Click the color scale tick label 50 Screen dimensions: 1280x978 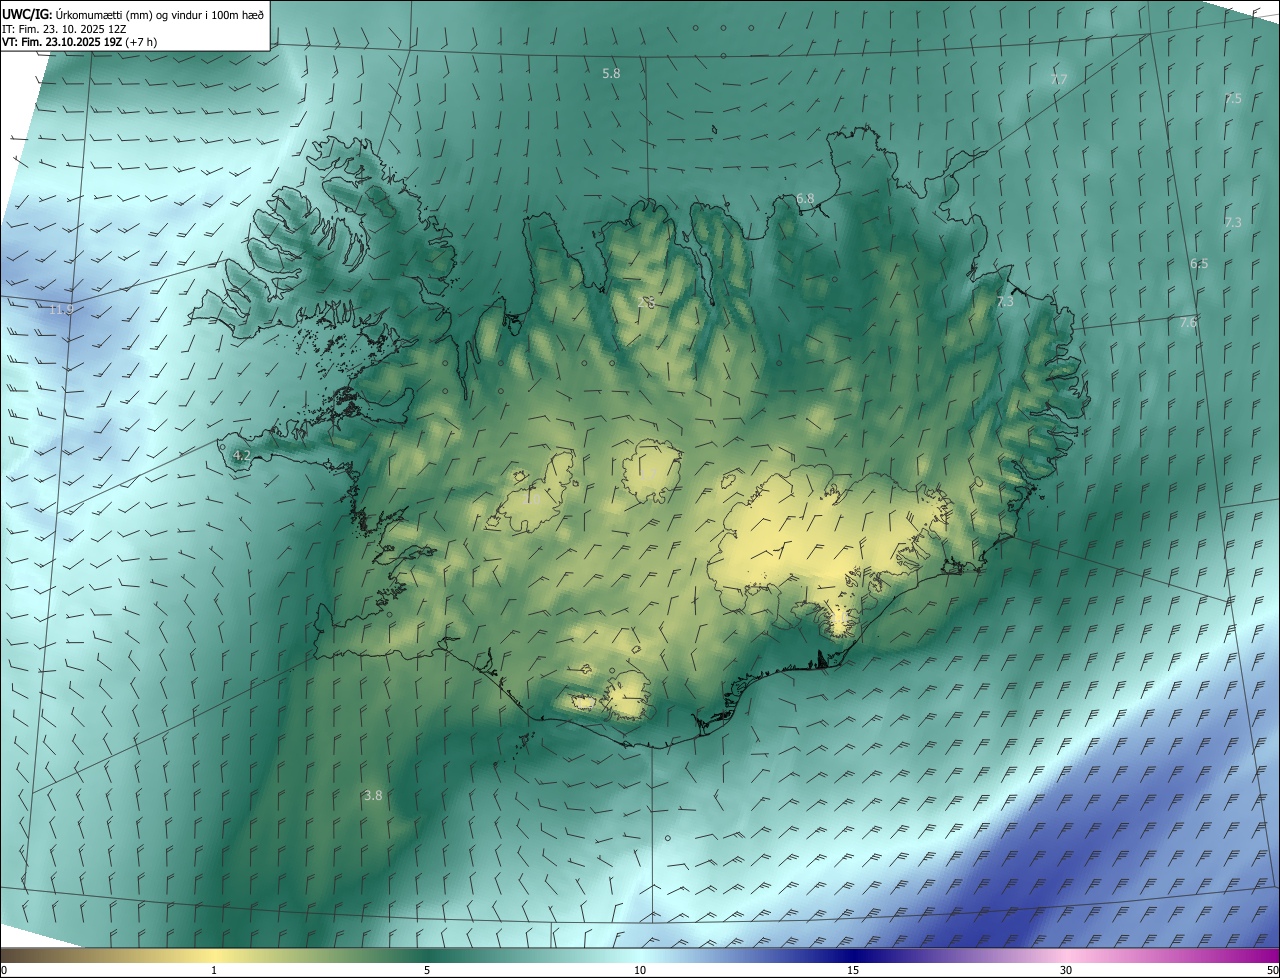point(1271,970)
